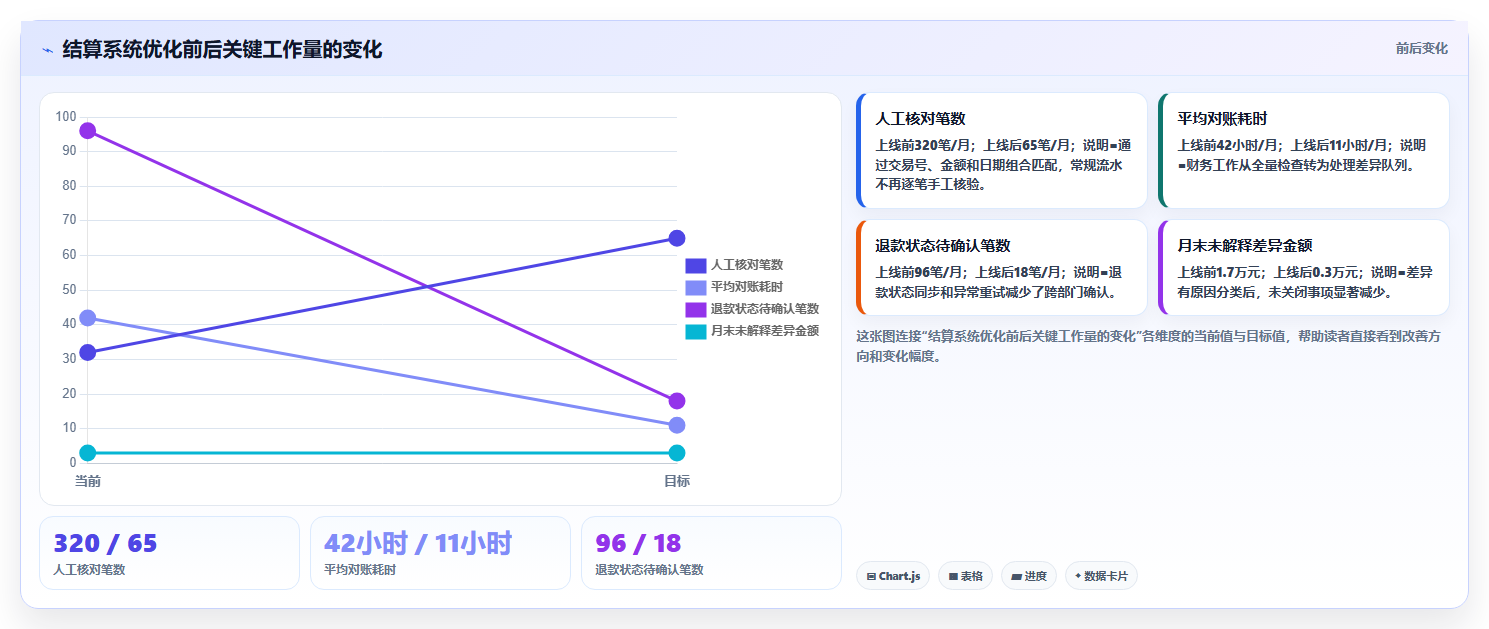Open the 平均对账耗时 detail card heading
1489x629 pixels.
tap(1223, 118)
